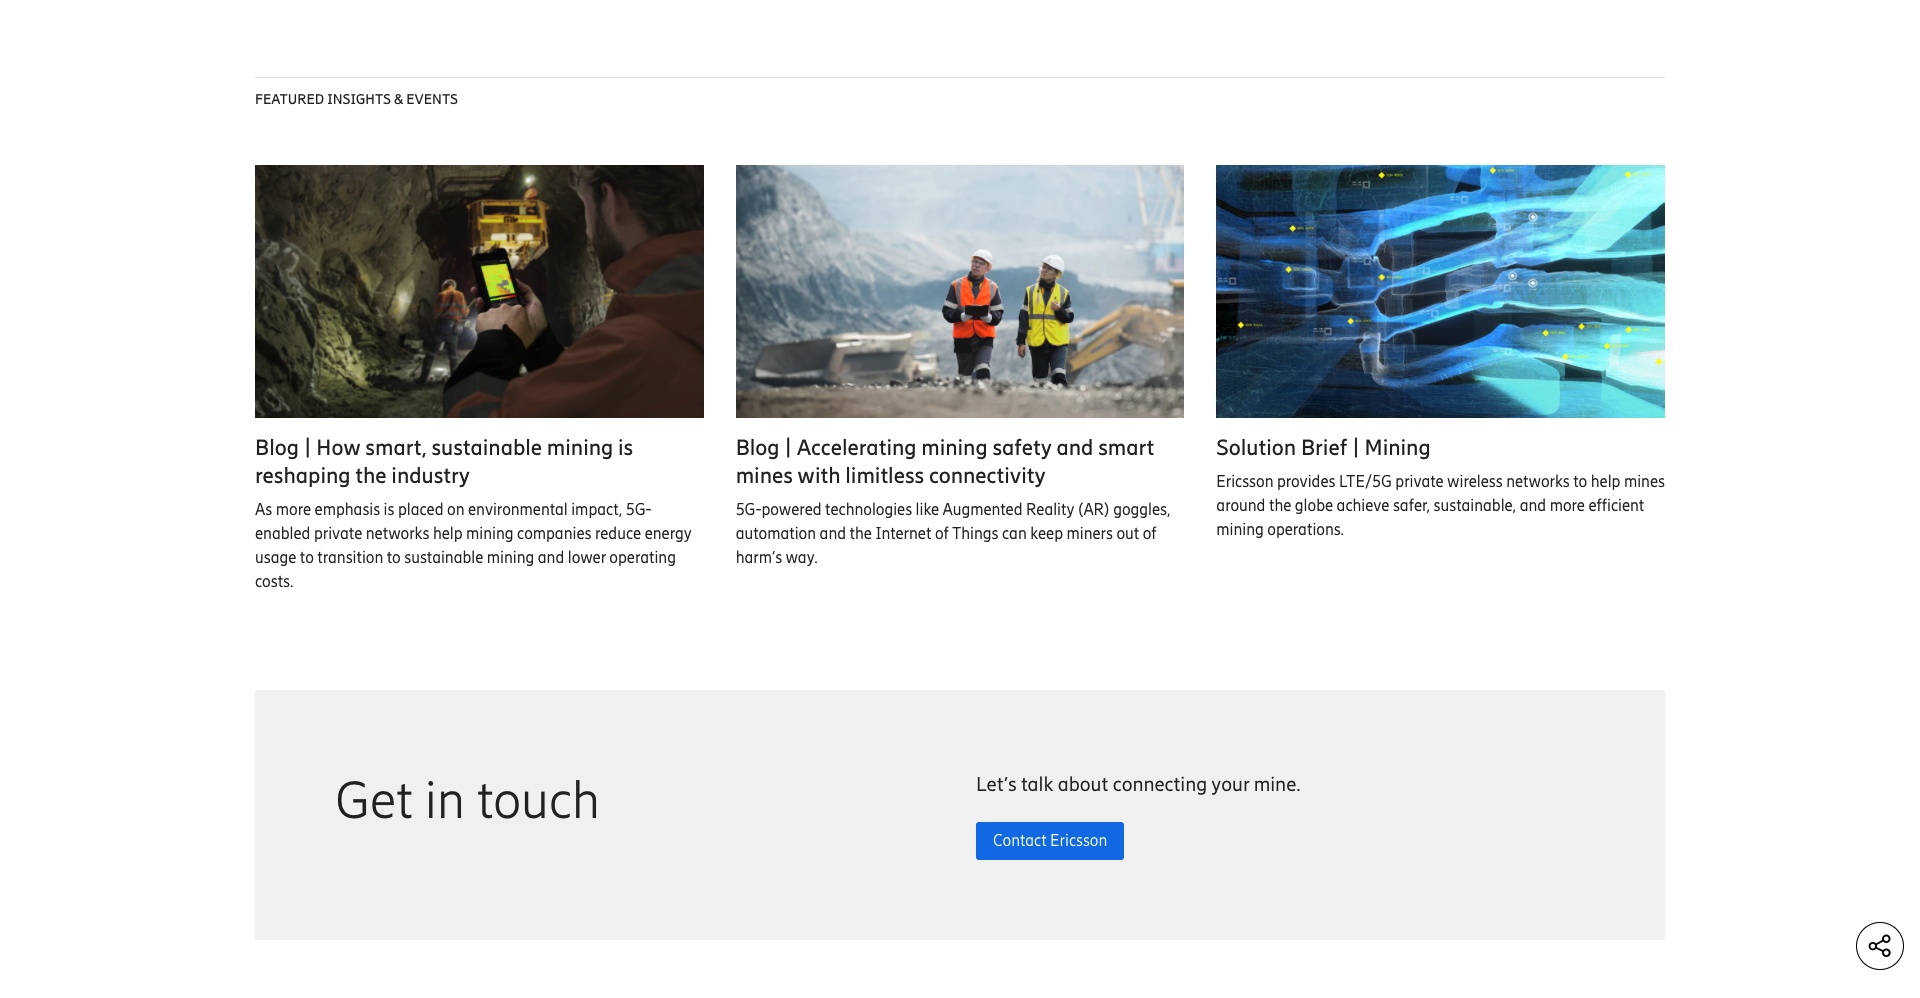Open 'Accelerating mining safety' blog link
Image resolution: width=1920 pixels, height=998 pixels.
[945, 462]
